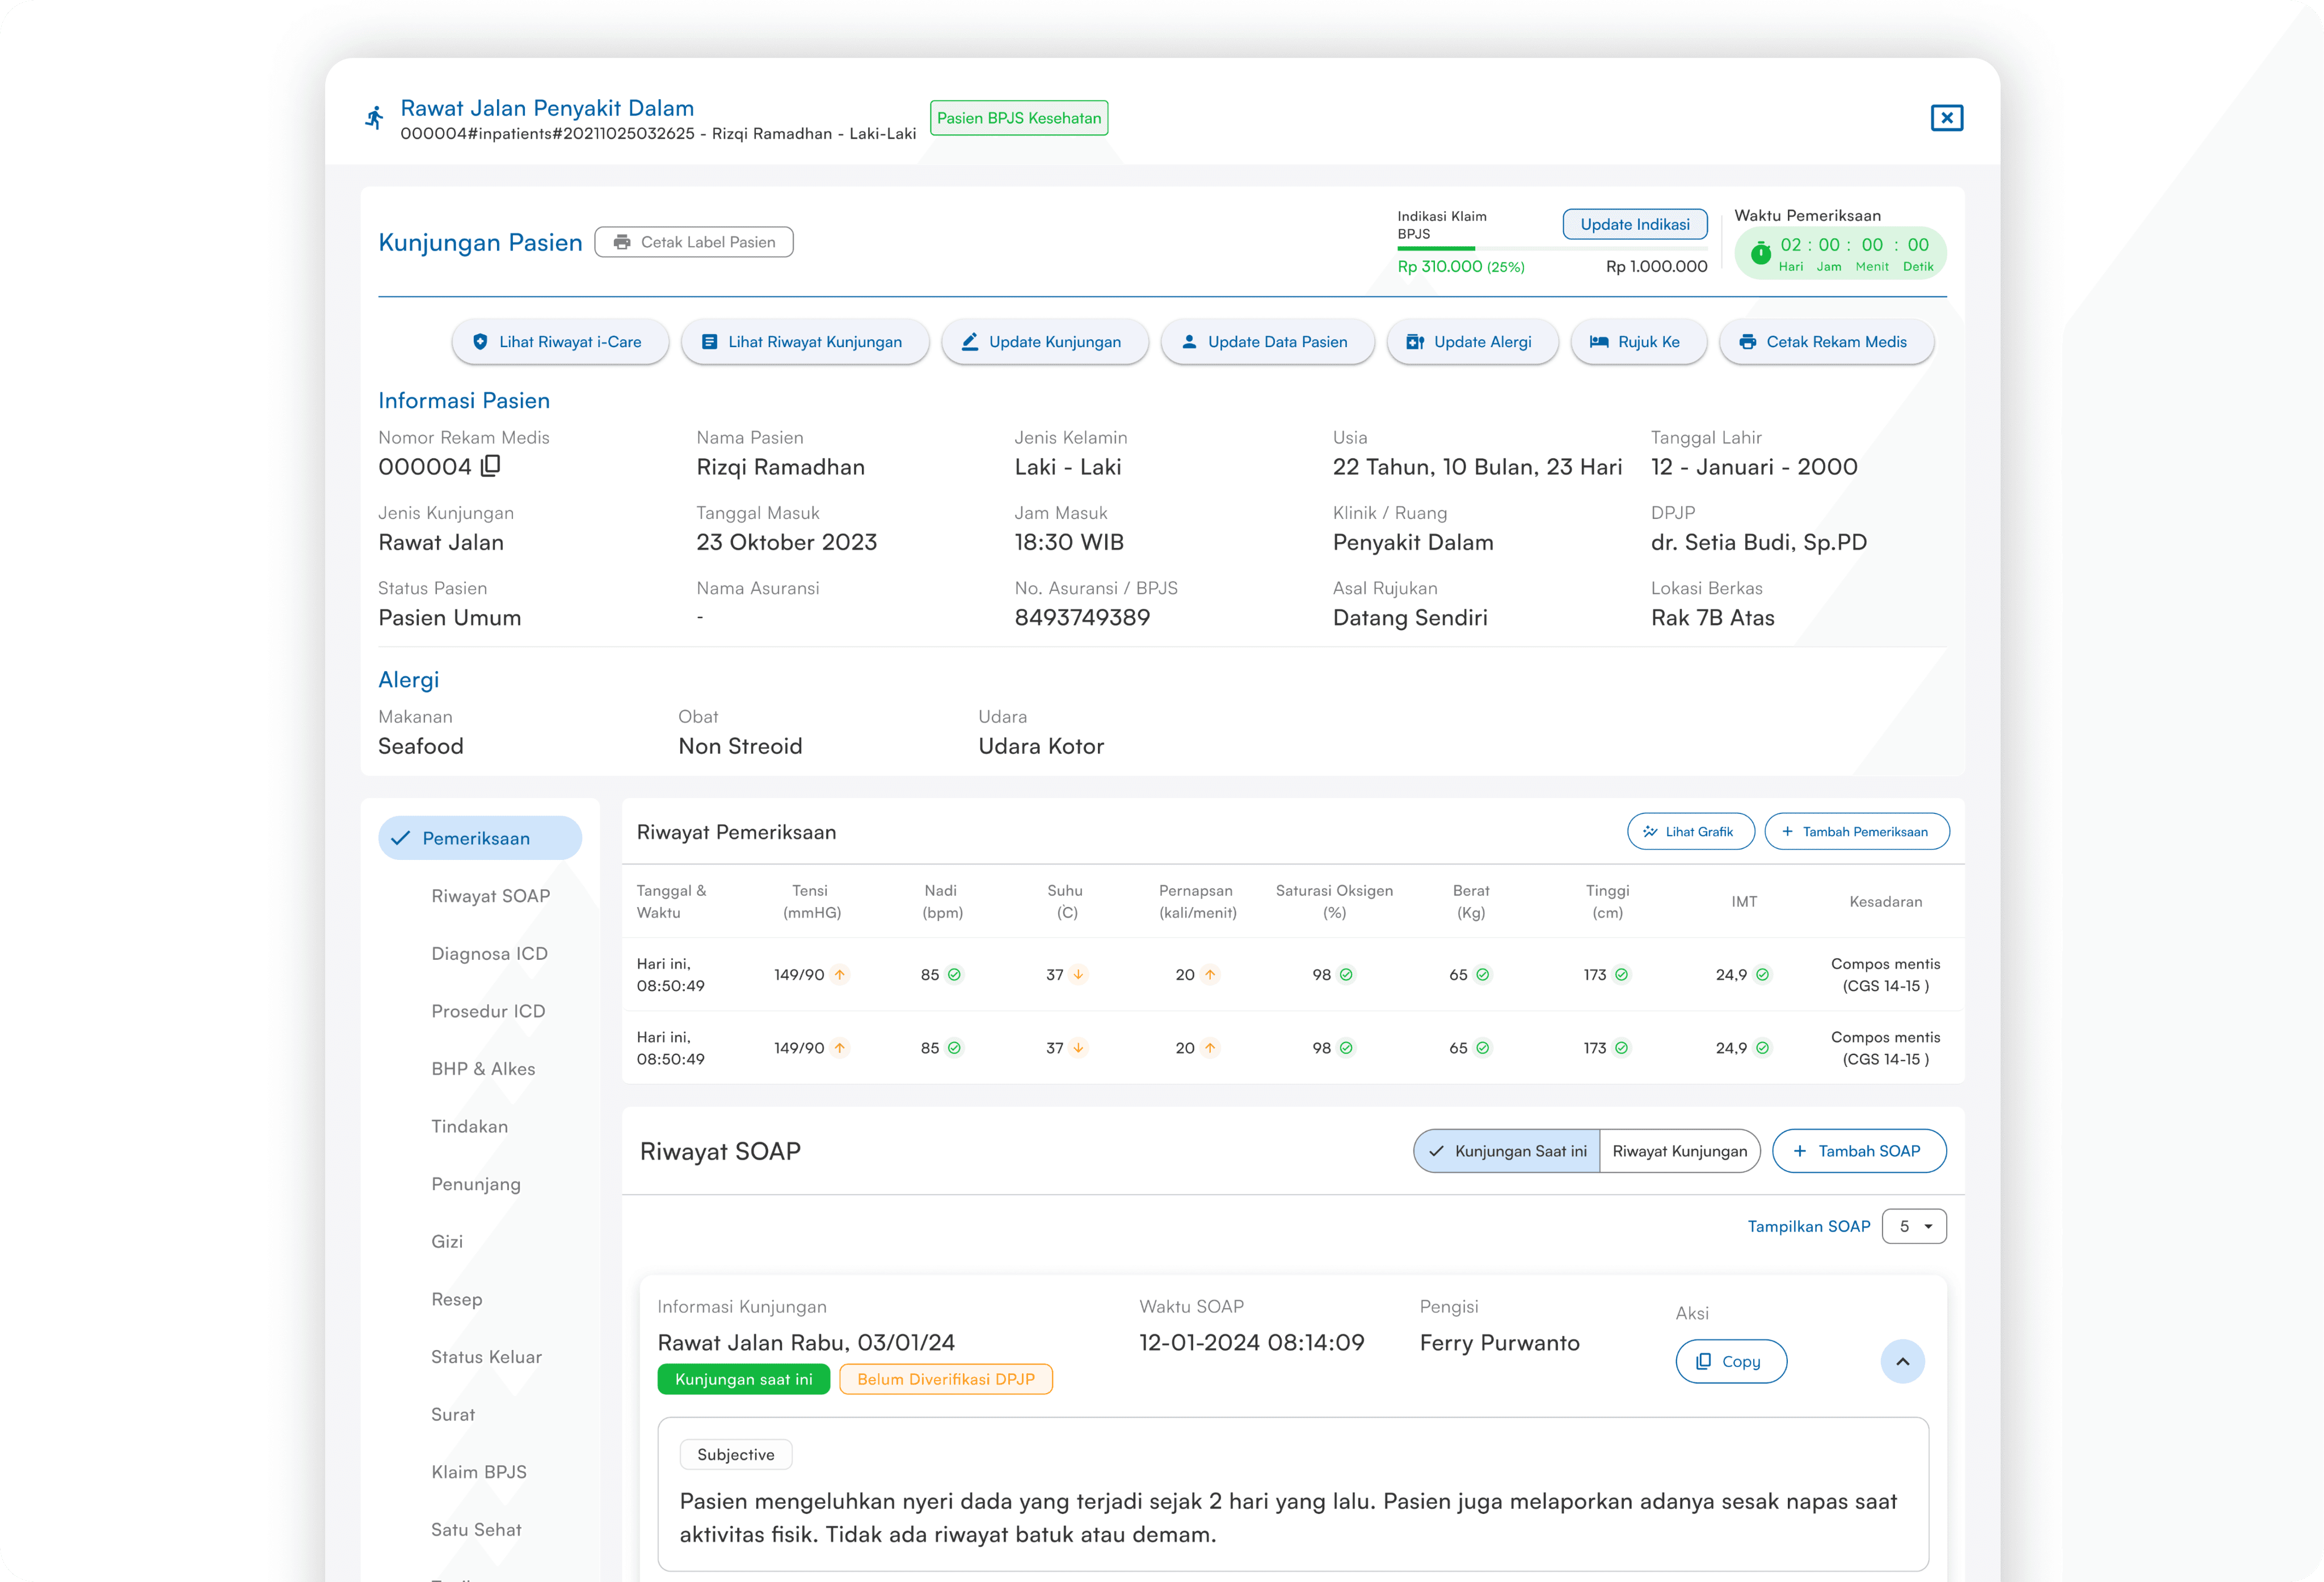Click the copy icon beside medical record number

point(491,466)
